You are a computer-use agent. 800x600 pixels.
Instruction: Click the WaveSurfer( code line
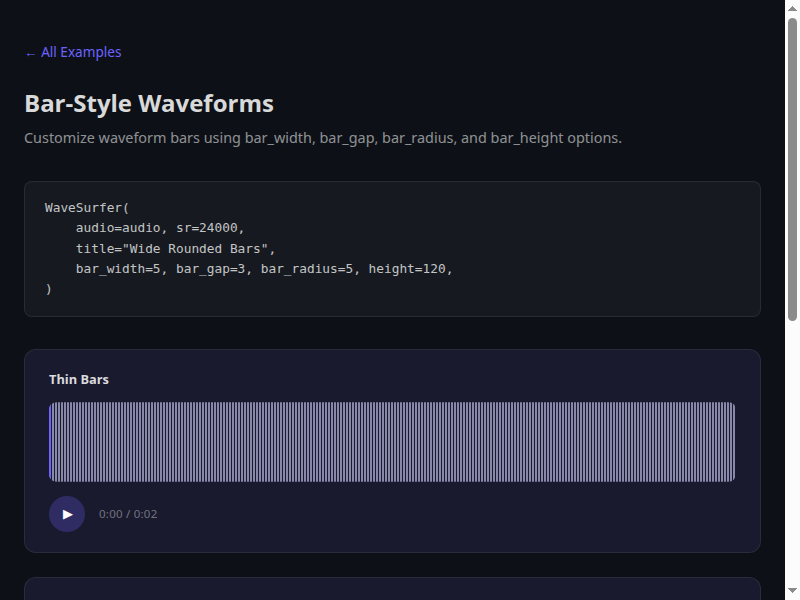click(87, 208)
